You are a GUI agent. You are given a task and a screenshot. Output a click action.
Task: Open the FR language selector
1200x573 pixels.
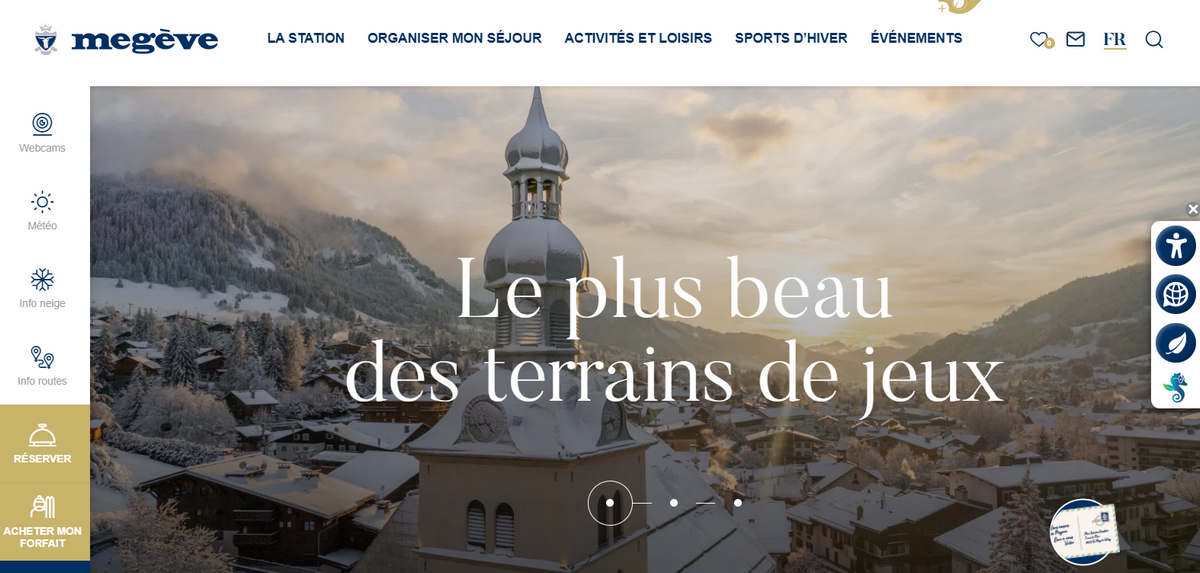pyautogui.click(x=1114, y=40)
